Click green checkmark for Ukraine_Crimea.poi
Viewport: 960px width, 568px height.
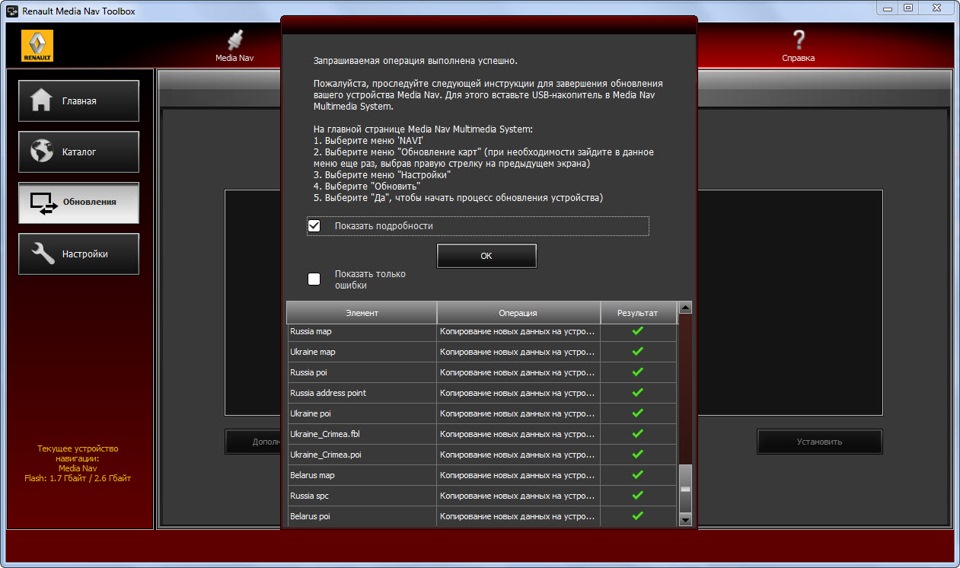[637, 454]
